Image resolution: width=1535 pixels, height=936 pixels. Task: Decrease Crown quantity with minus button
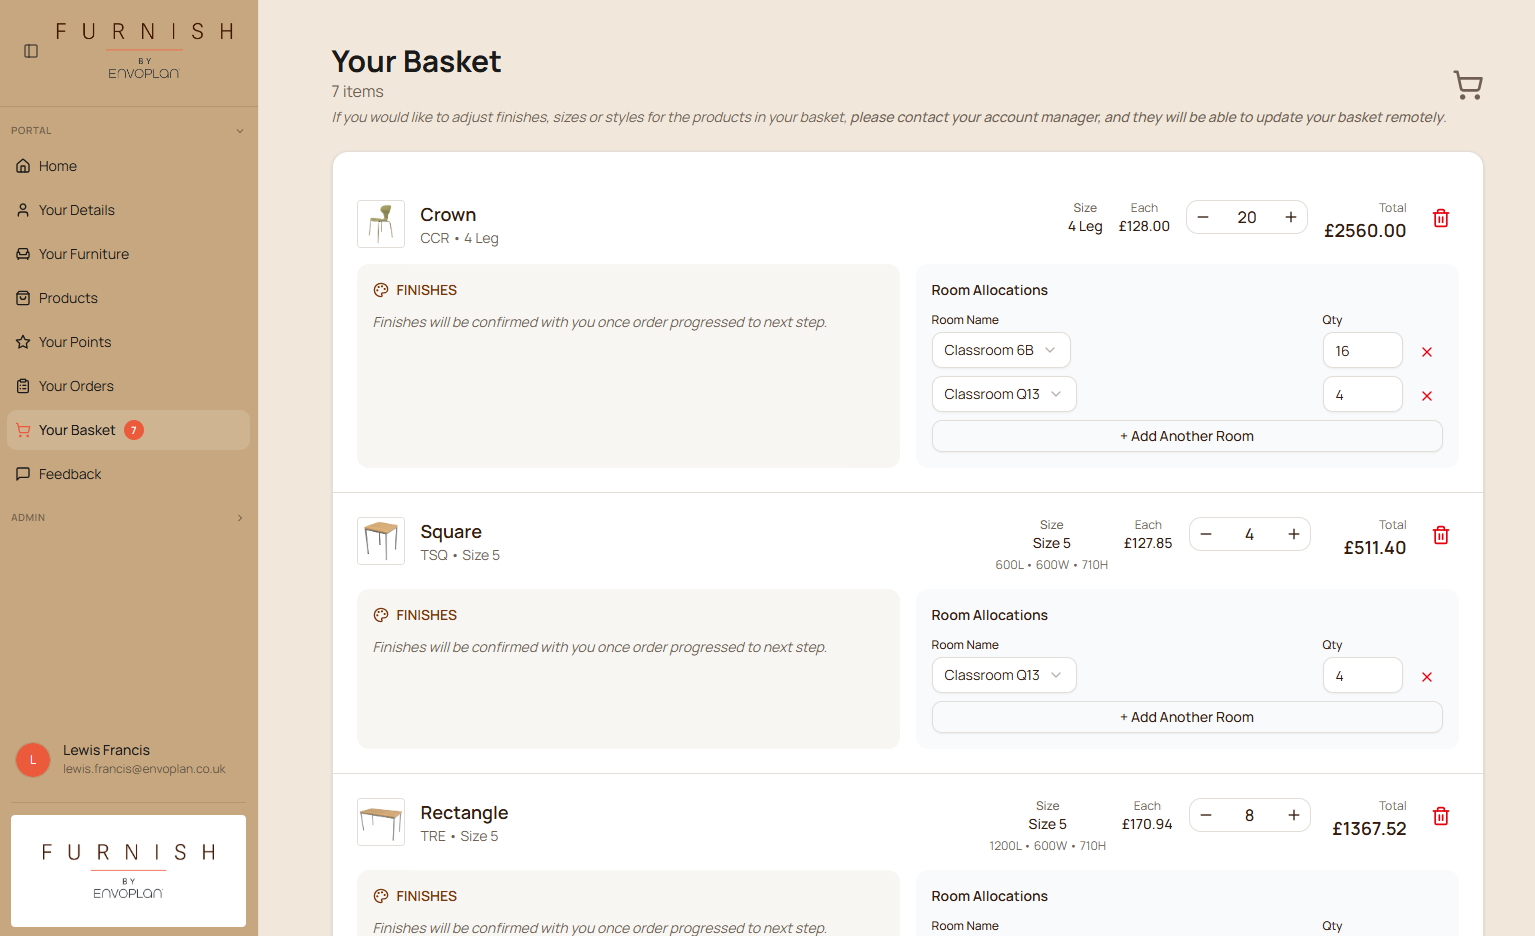pos(1203,217)
